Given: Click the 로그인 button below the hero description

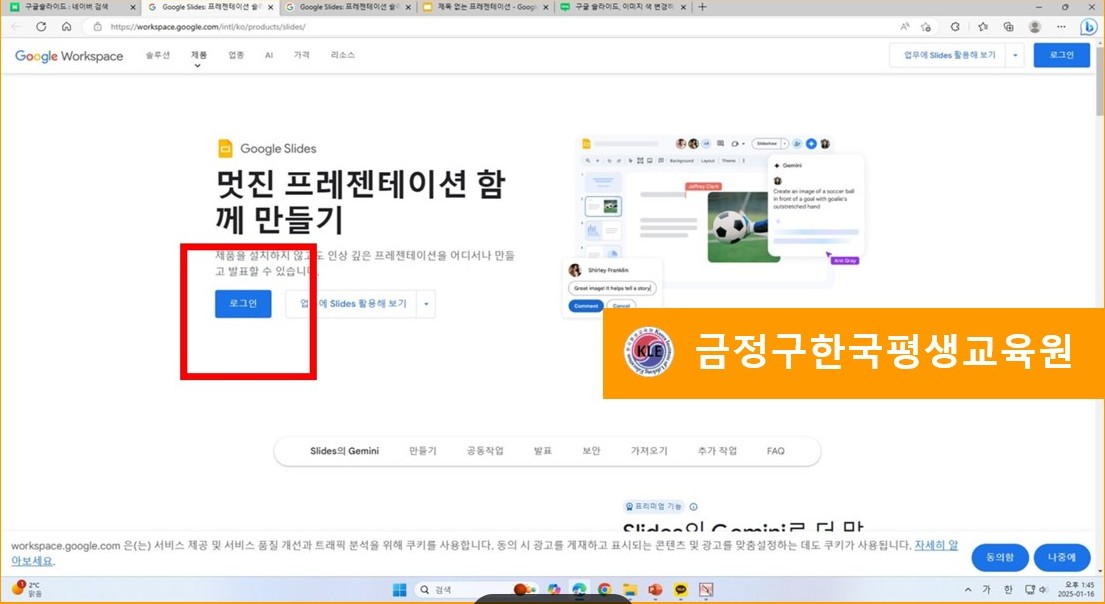Looking at the screenshot, I should (x=243, y=304).
